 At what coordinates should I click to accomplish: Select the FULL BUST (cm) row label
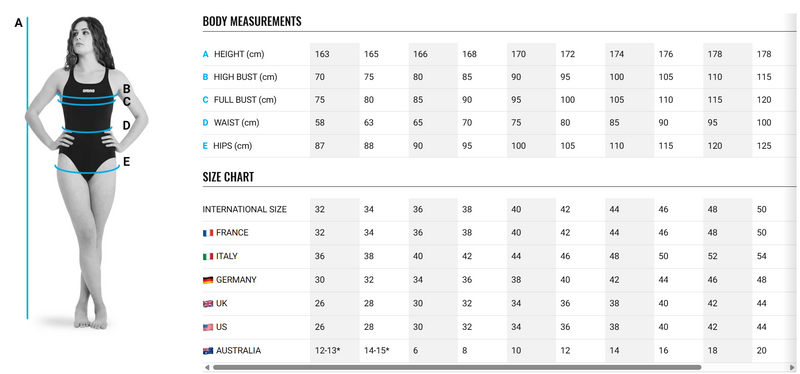pyautogui.click(x=245, y=100)
